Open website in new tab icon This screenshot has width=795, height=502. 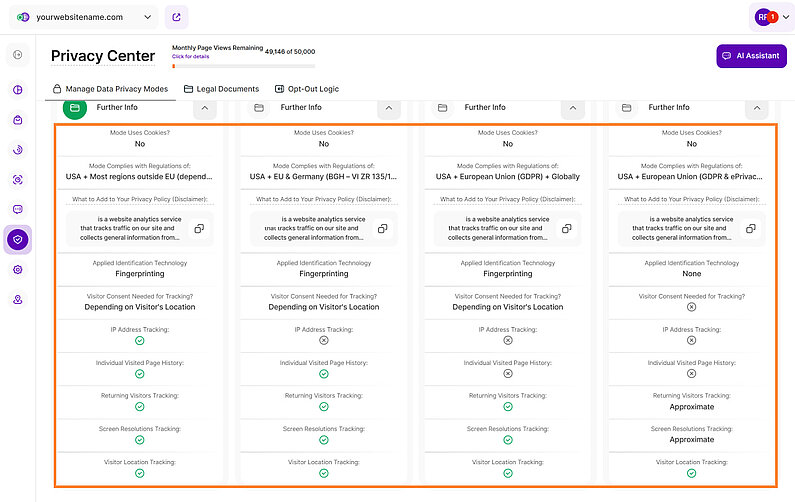pos(176,17)
